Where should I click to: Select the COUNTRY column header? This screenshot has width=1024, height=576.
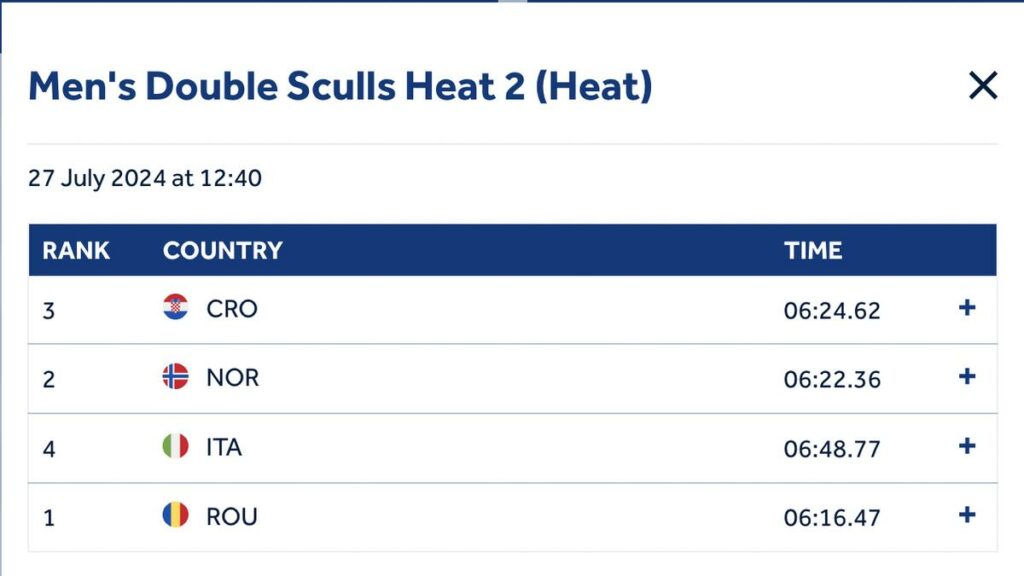(x=223, y=250)
